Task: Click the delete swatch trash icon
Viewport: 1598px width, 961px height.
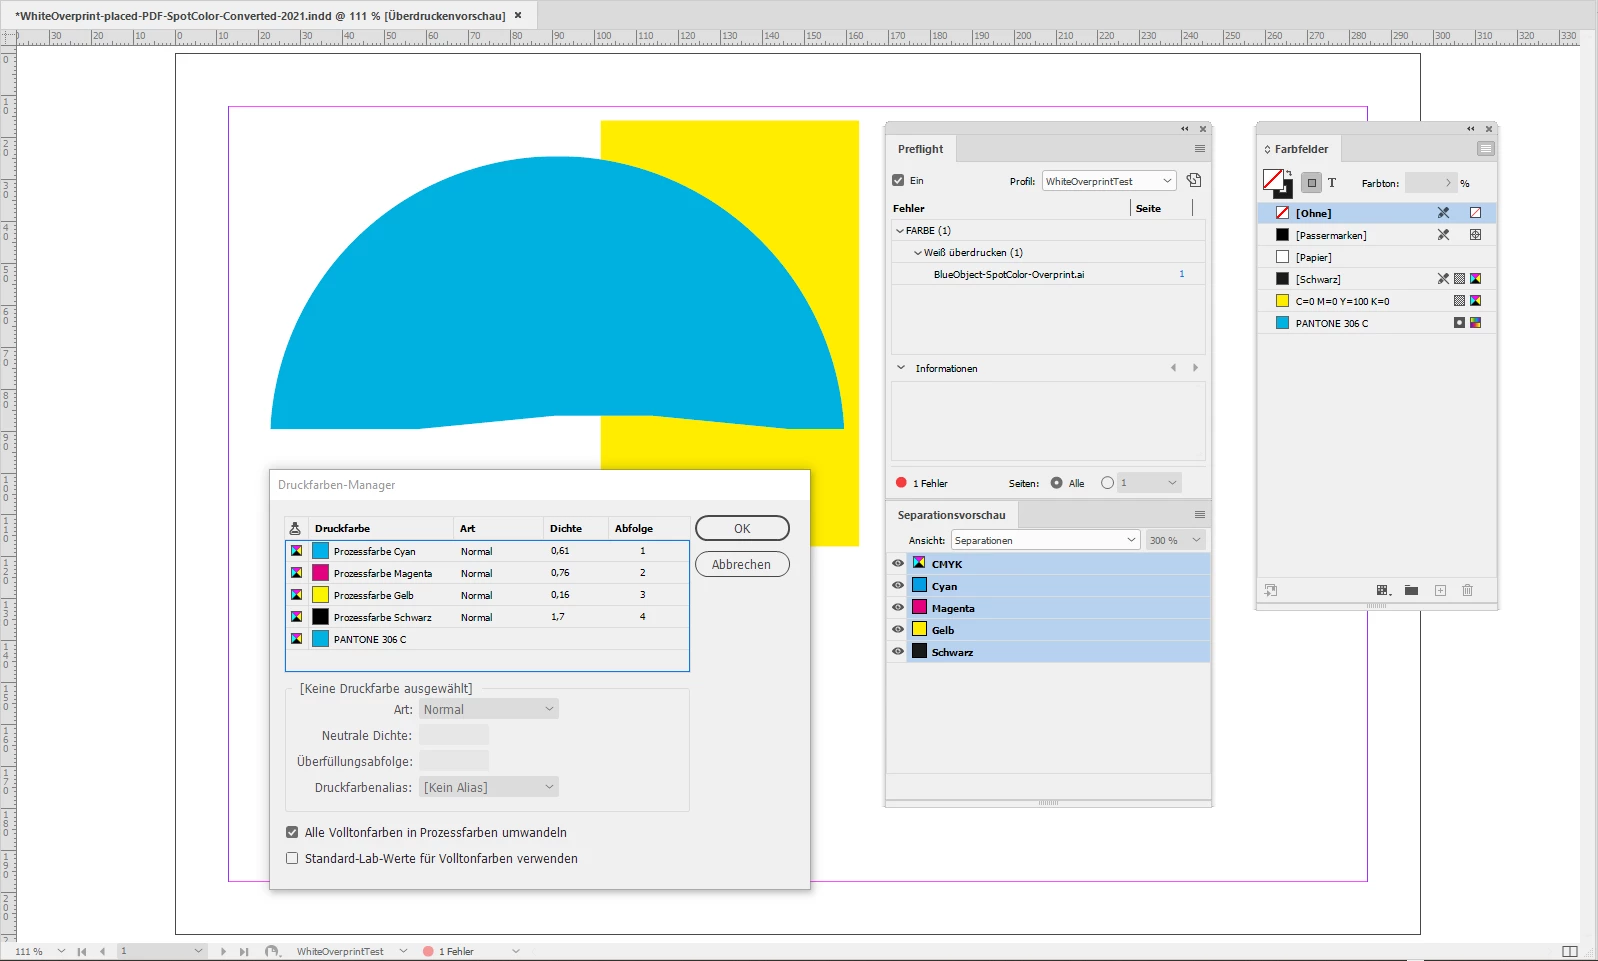Action: pos(1467,591)
